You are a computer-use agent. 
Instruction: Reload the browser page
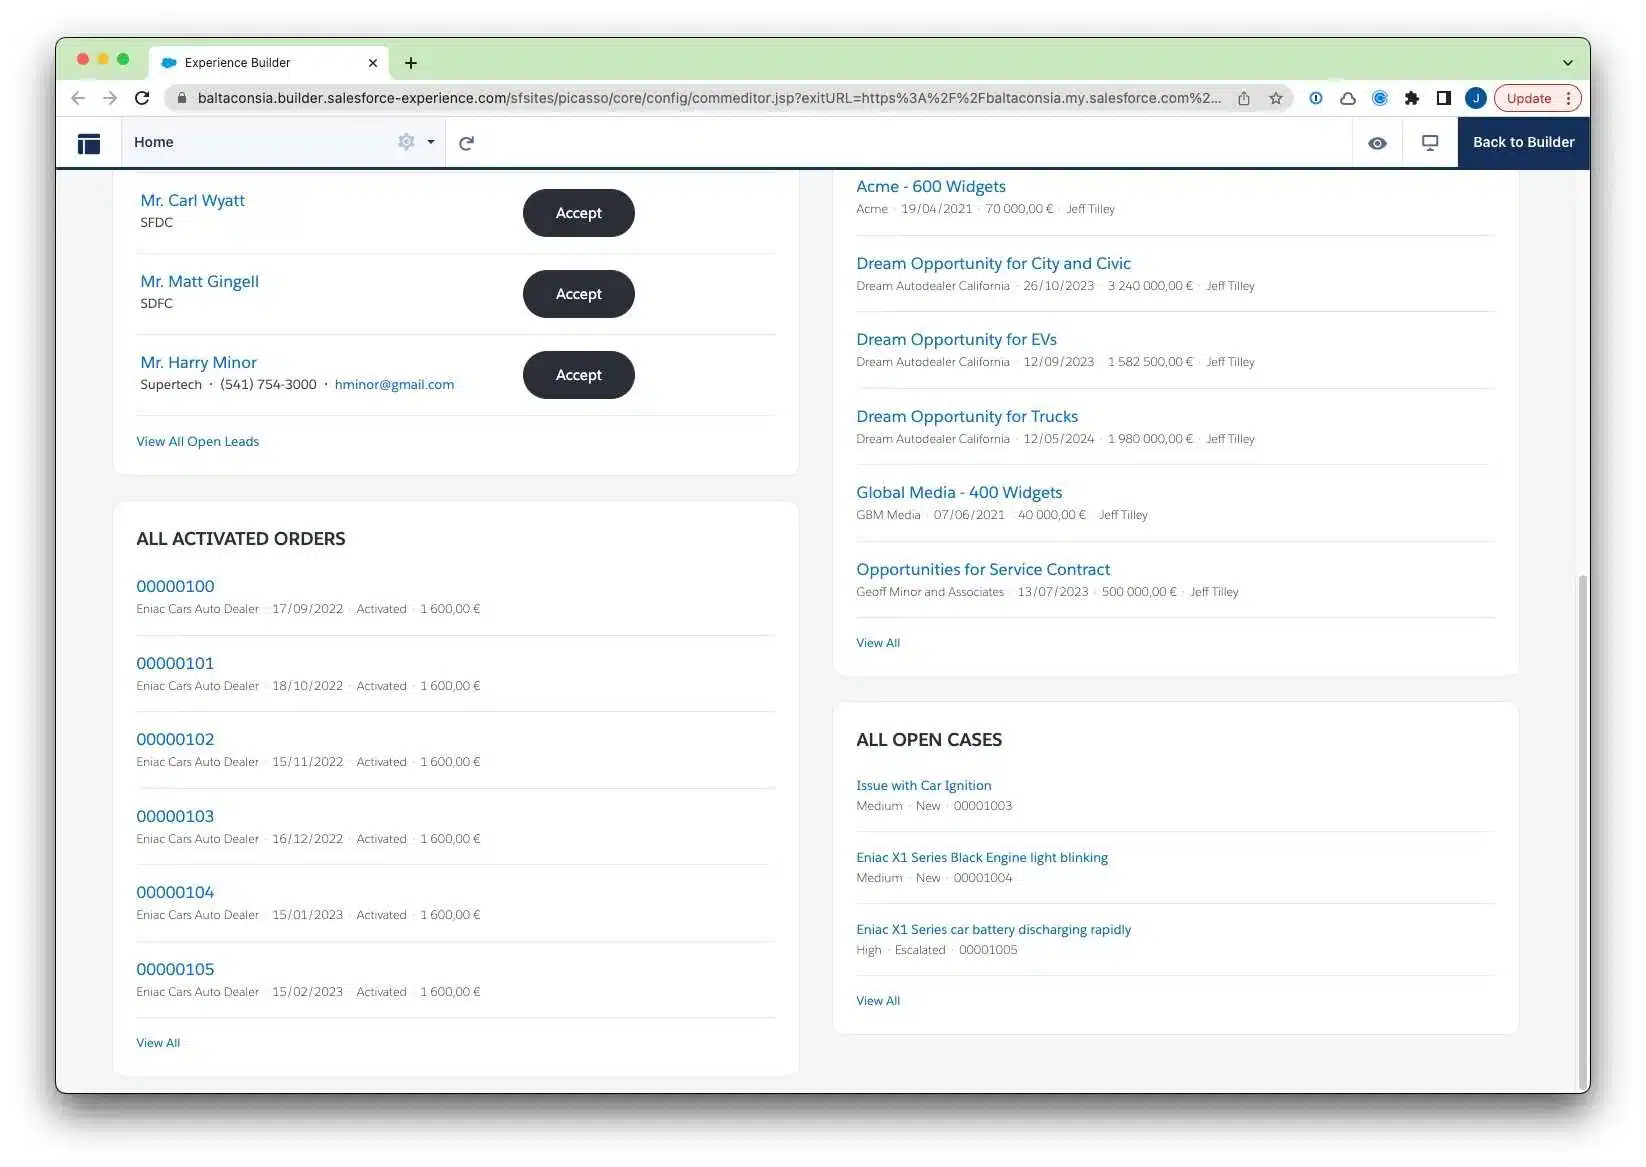142,98
